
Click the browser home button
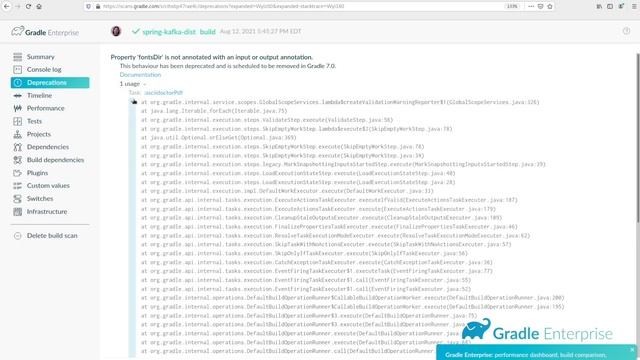click(x=39, y=7)
